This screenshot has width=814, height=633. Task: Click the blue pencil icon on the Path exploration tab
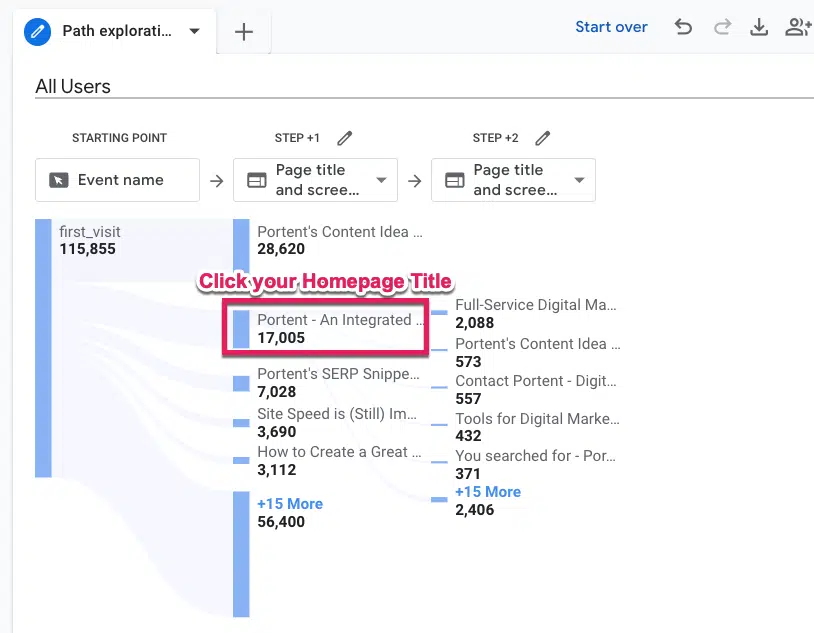click(x=37, y=32)
